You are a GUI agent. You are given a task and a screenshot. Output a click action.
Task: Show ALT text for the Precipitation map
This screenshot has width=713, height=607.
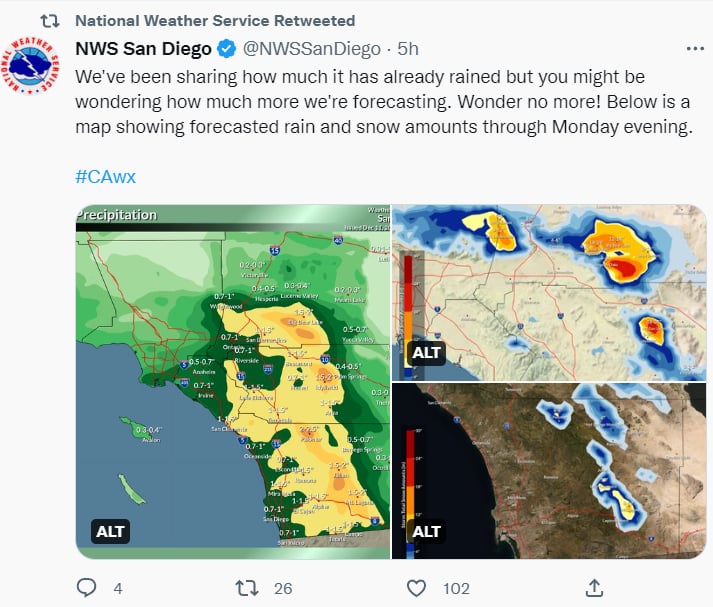(x=110, y=531)
